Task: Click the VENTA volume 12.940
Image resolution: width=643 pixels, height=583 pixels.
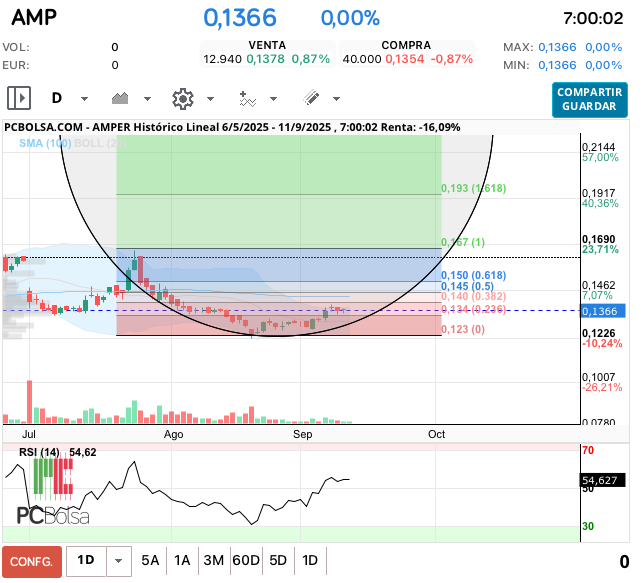Action: point(223,59)
